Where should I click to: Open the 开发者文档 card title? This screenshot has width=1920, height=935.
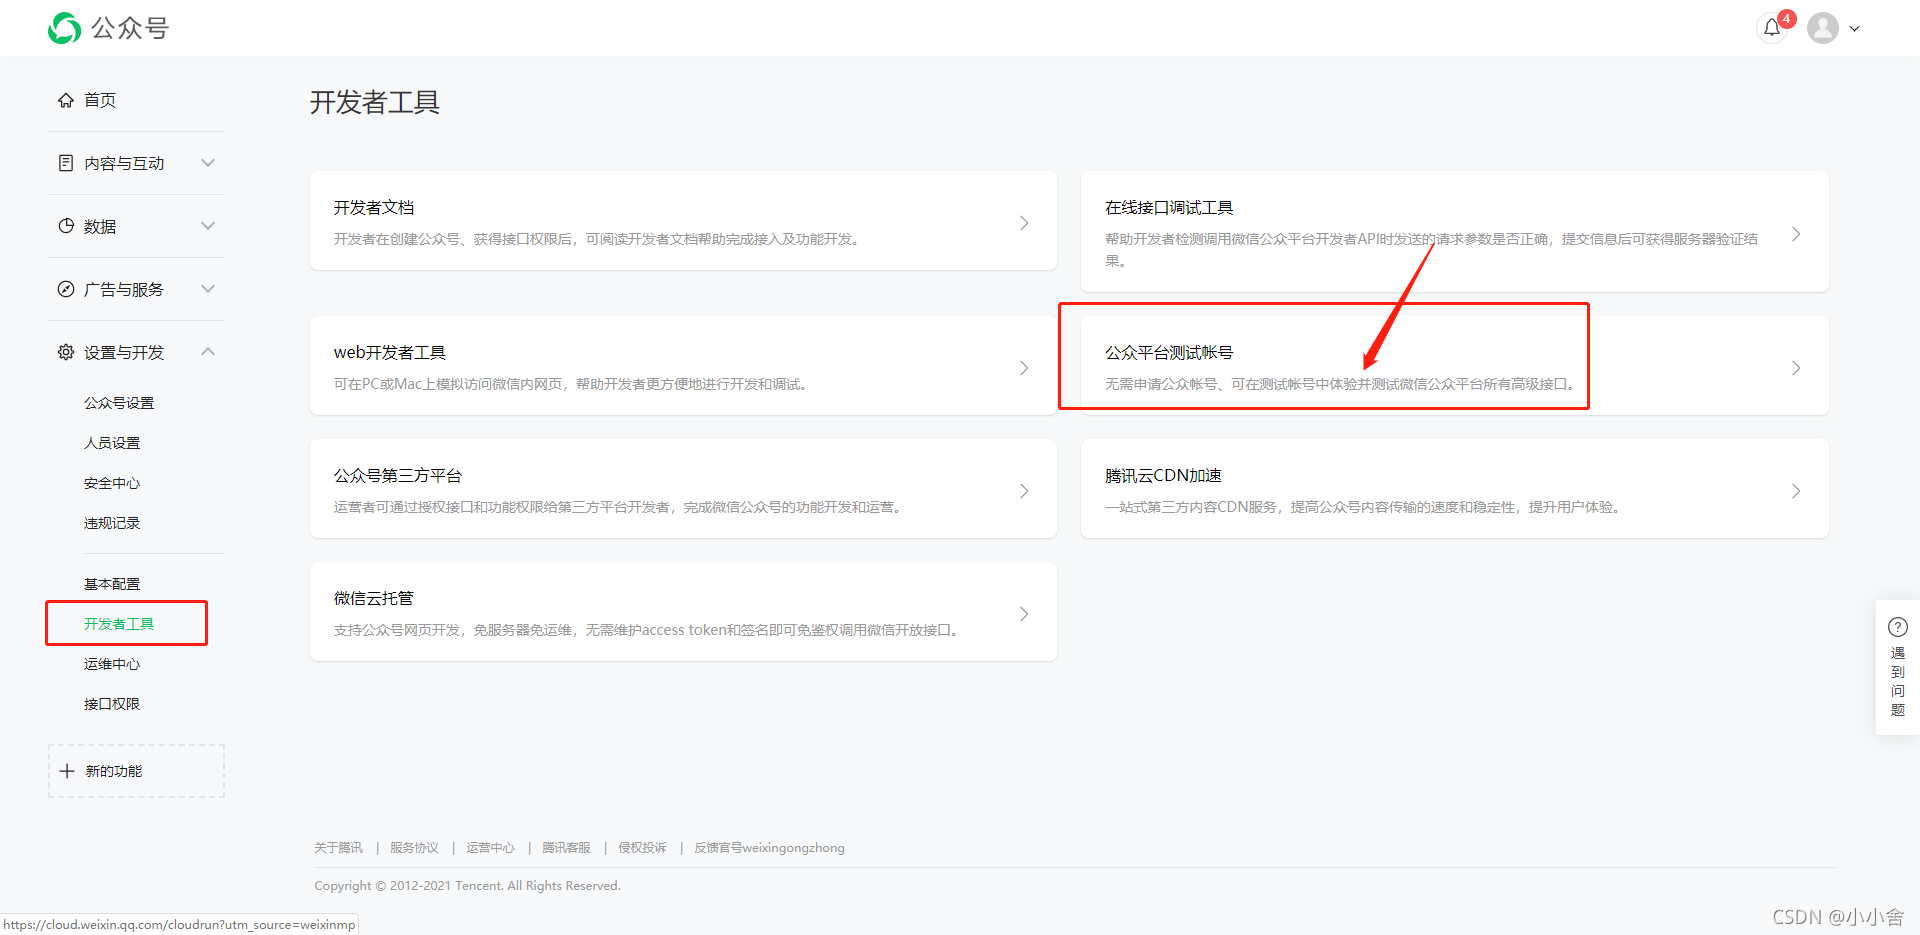coord(374,207)
